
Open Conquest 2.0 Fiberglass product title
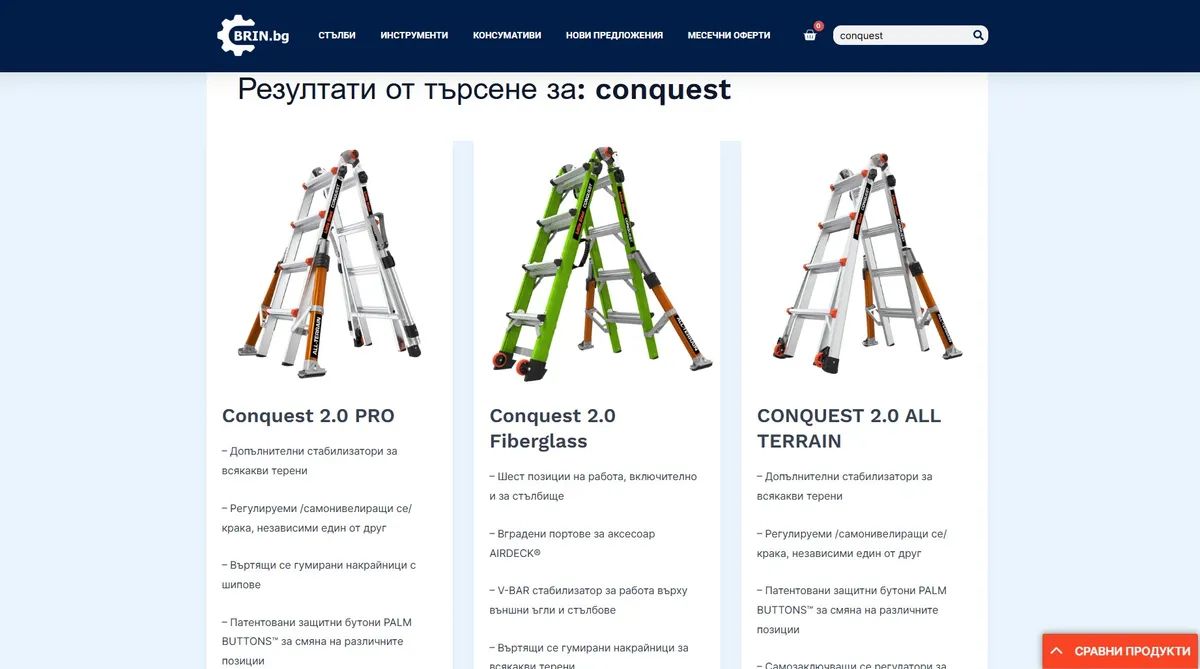[x=552, y=428]
